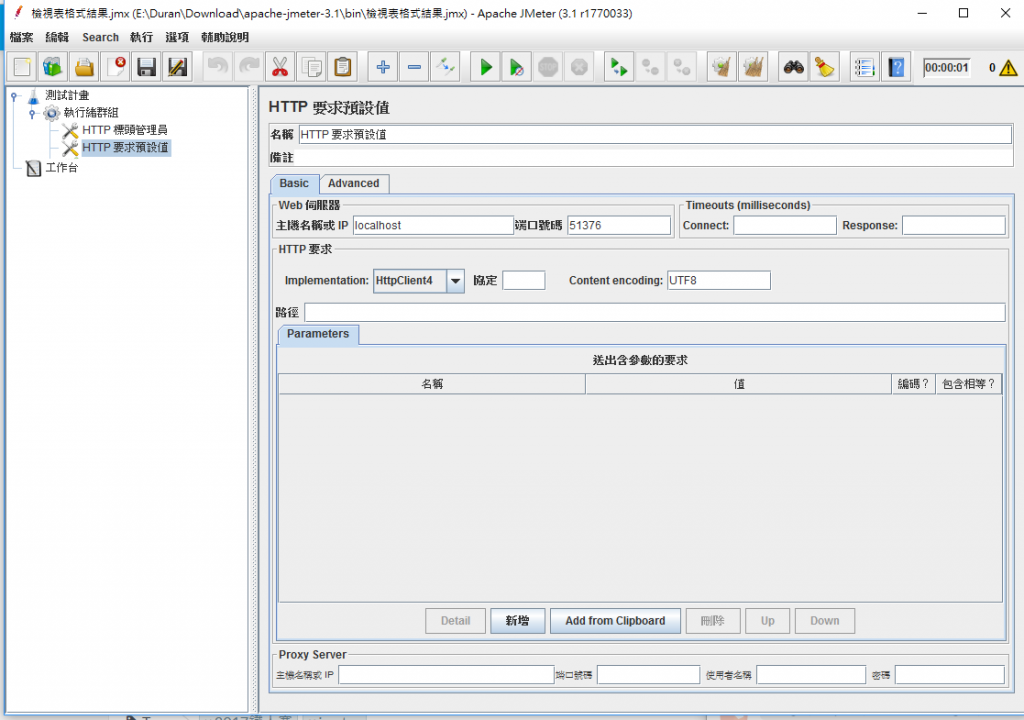Viewport: 1024px width, 720px height.
Task: Collapse all nodes with minus icon
Action: (414, 67)
